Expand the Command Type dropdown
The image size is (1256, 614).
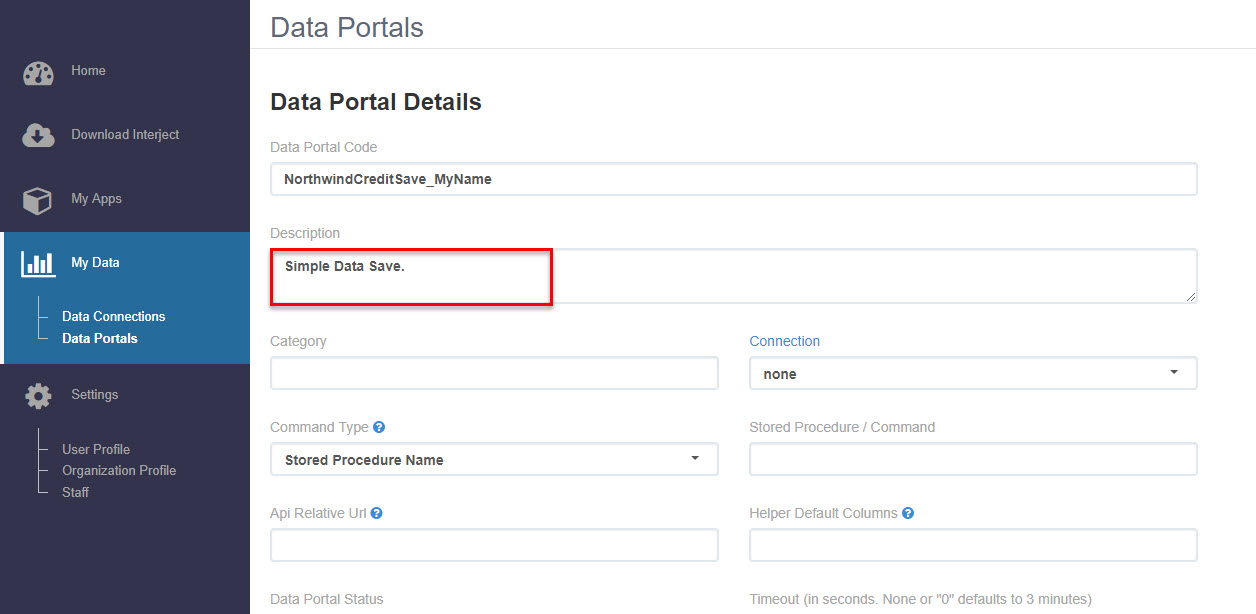click(494, 459)
